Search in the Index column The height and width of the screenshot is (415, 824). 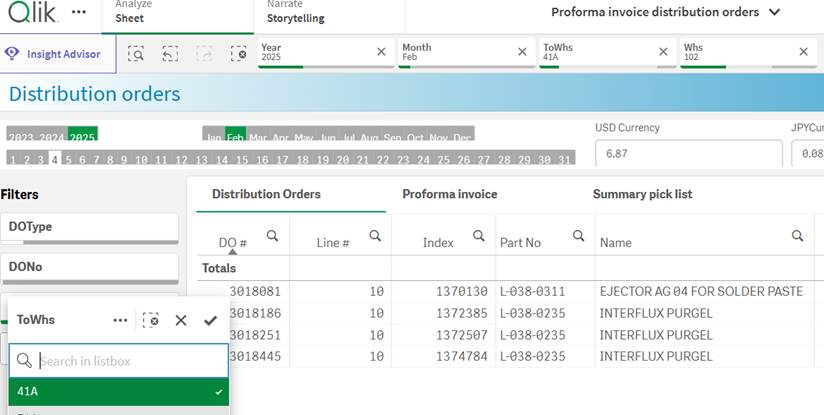coord(479,235)
